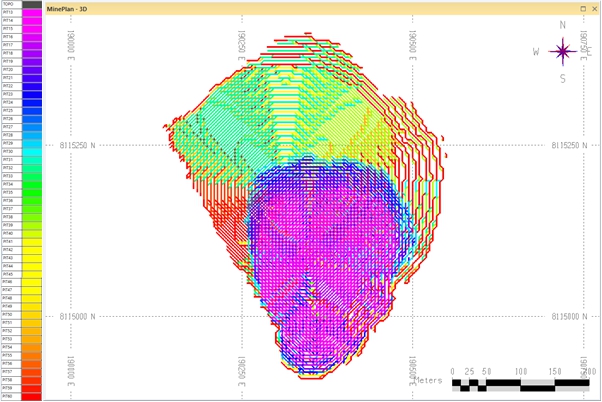Click the TOPO gray legend swatch
The width and height of the screenshot is (602, 402).
pos(32,5)
